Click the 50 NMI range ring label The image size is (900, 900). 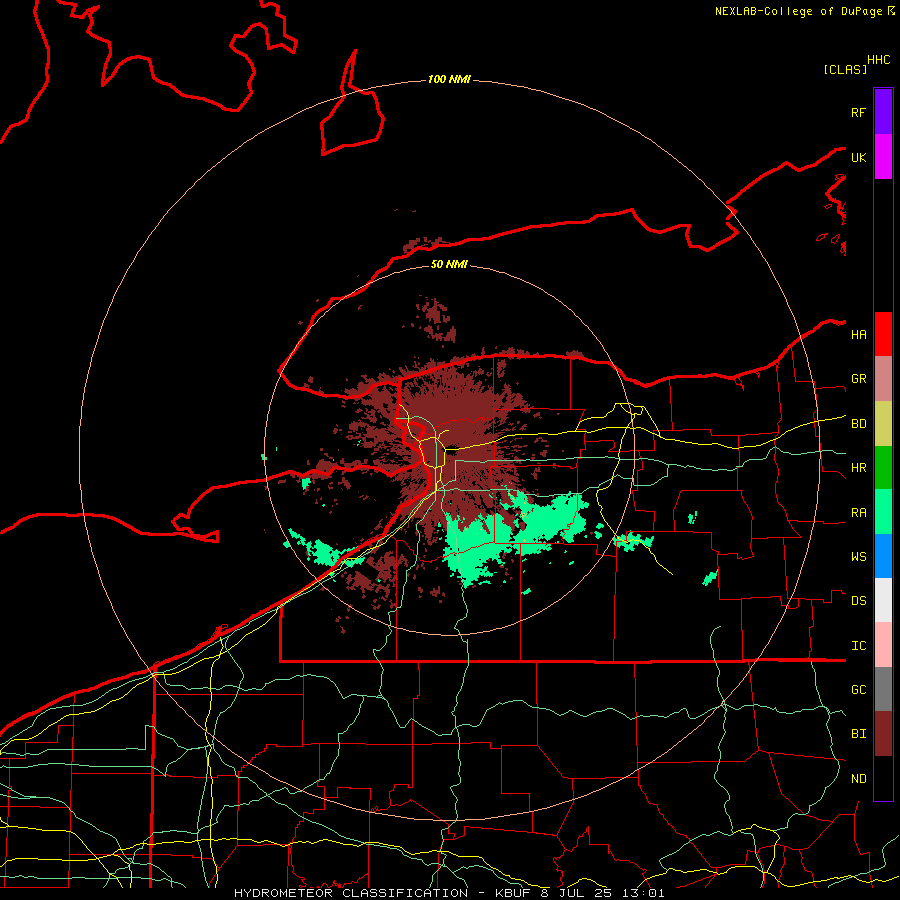pos(449,264)
